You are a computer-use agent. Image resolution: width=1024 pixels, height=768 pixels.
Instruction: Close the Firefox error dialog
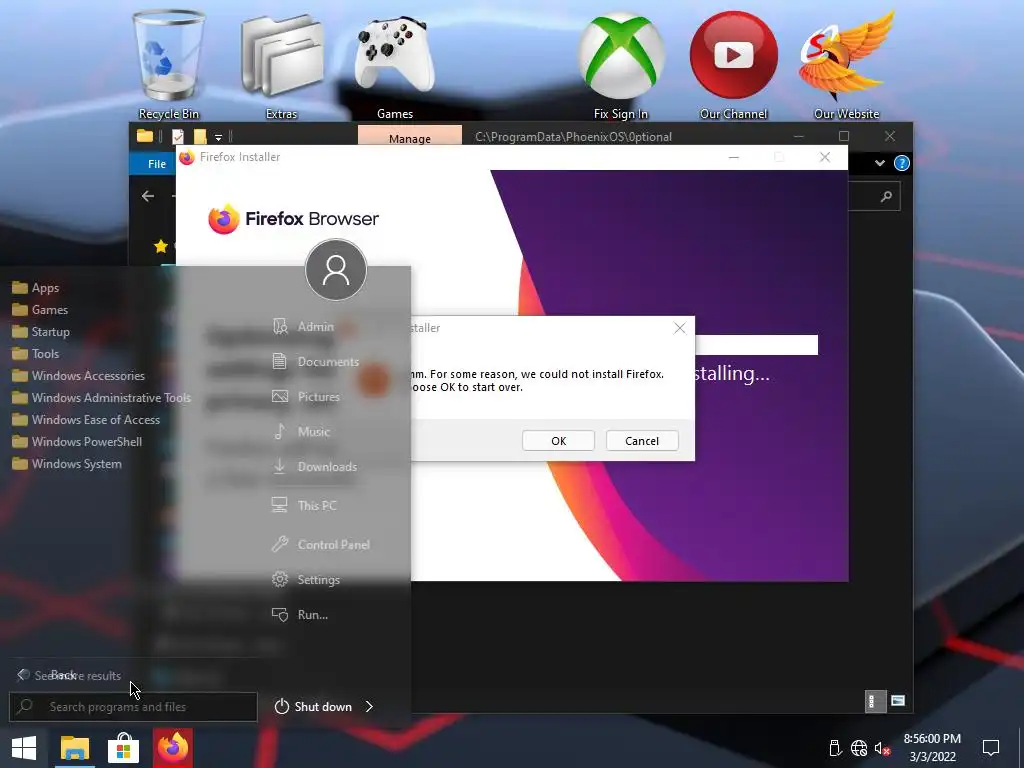pos(680,328)
